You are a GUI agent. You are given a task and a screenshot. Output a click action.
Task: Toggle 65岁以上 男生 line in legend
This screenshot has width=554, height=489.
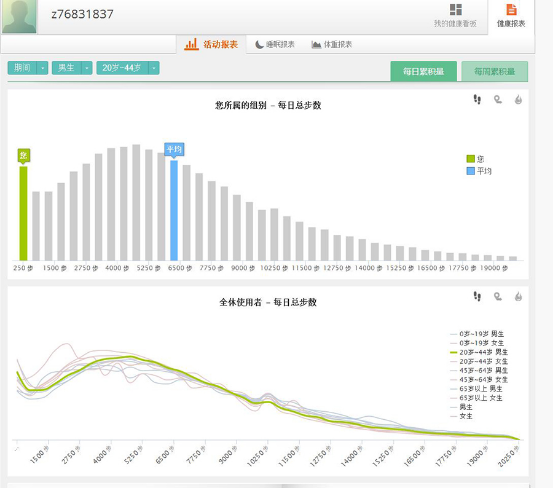(476, 389)
